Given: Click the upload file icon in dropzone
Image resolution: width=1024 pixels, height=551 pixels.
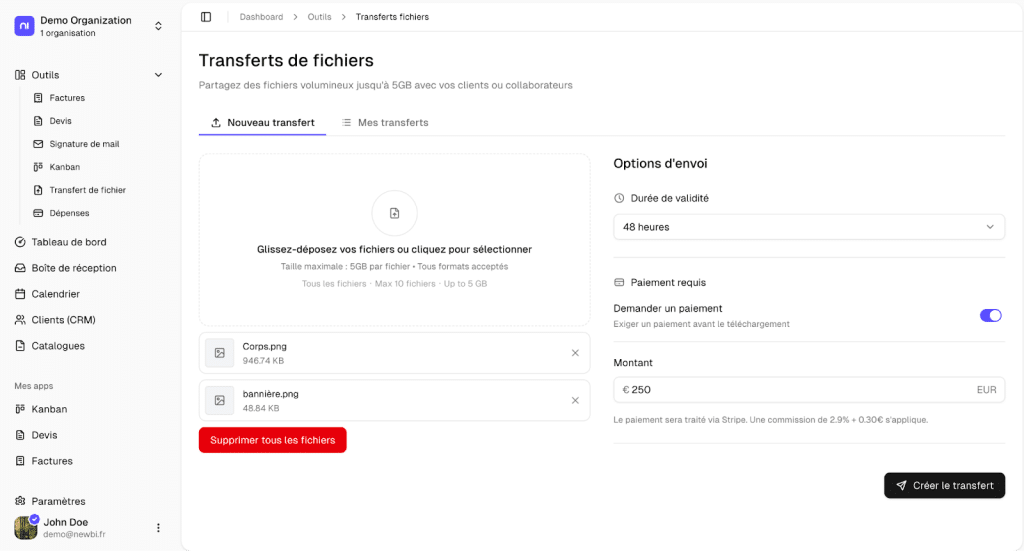Looking at the screenshot, I should click(394, 213).
